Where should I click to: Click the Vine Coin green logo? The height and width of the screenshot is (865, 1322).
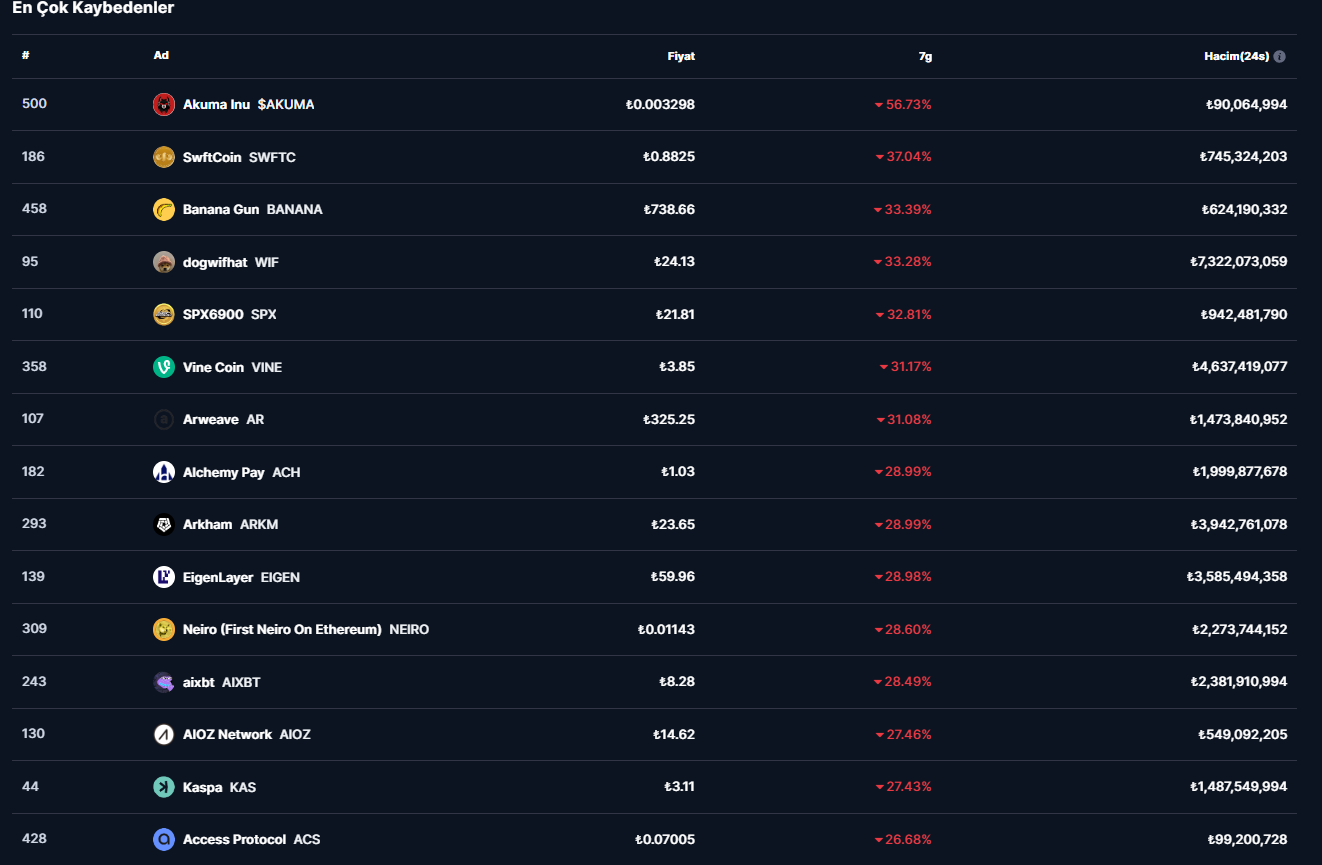click(x=164, y=367)
